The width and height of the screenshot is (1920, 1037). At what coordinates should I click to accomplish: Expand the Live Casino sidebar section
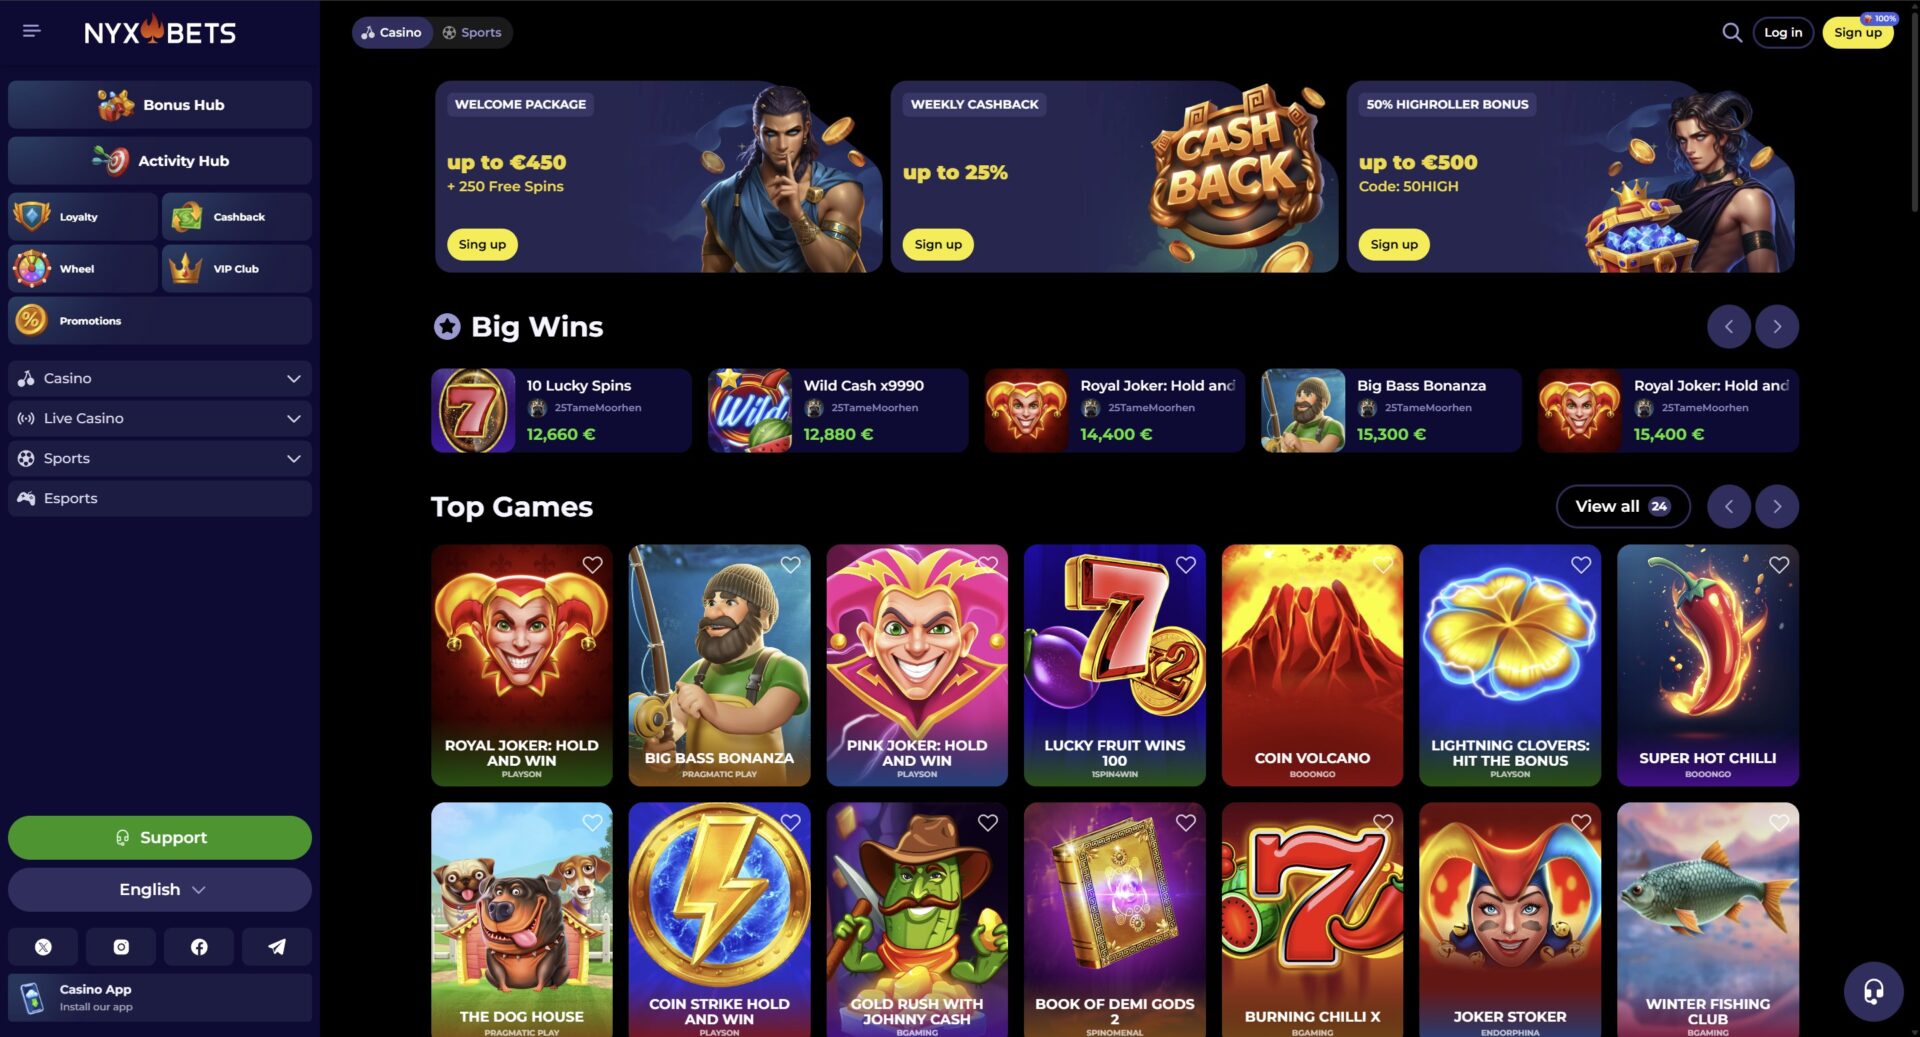pyautogui.click(x=160, y=418)
